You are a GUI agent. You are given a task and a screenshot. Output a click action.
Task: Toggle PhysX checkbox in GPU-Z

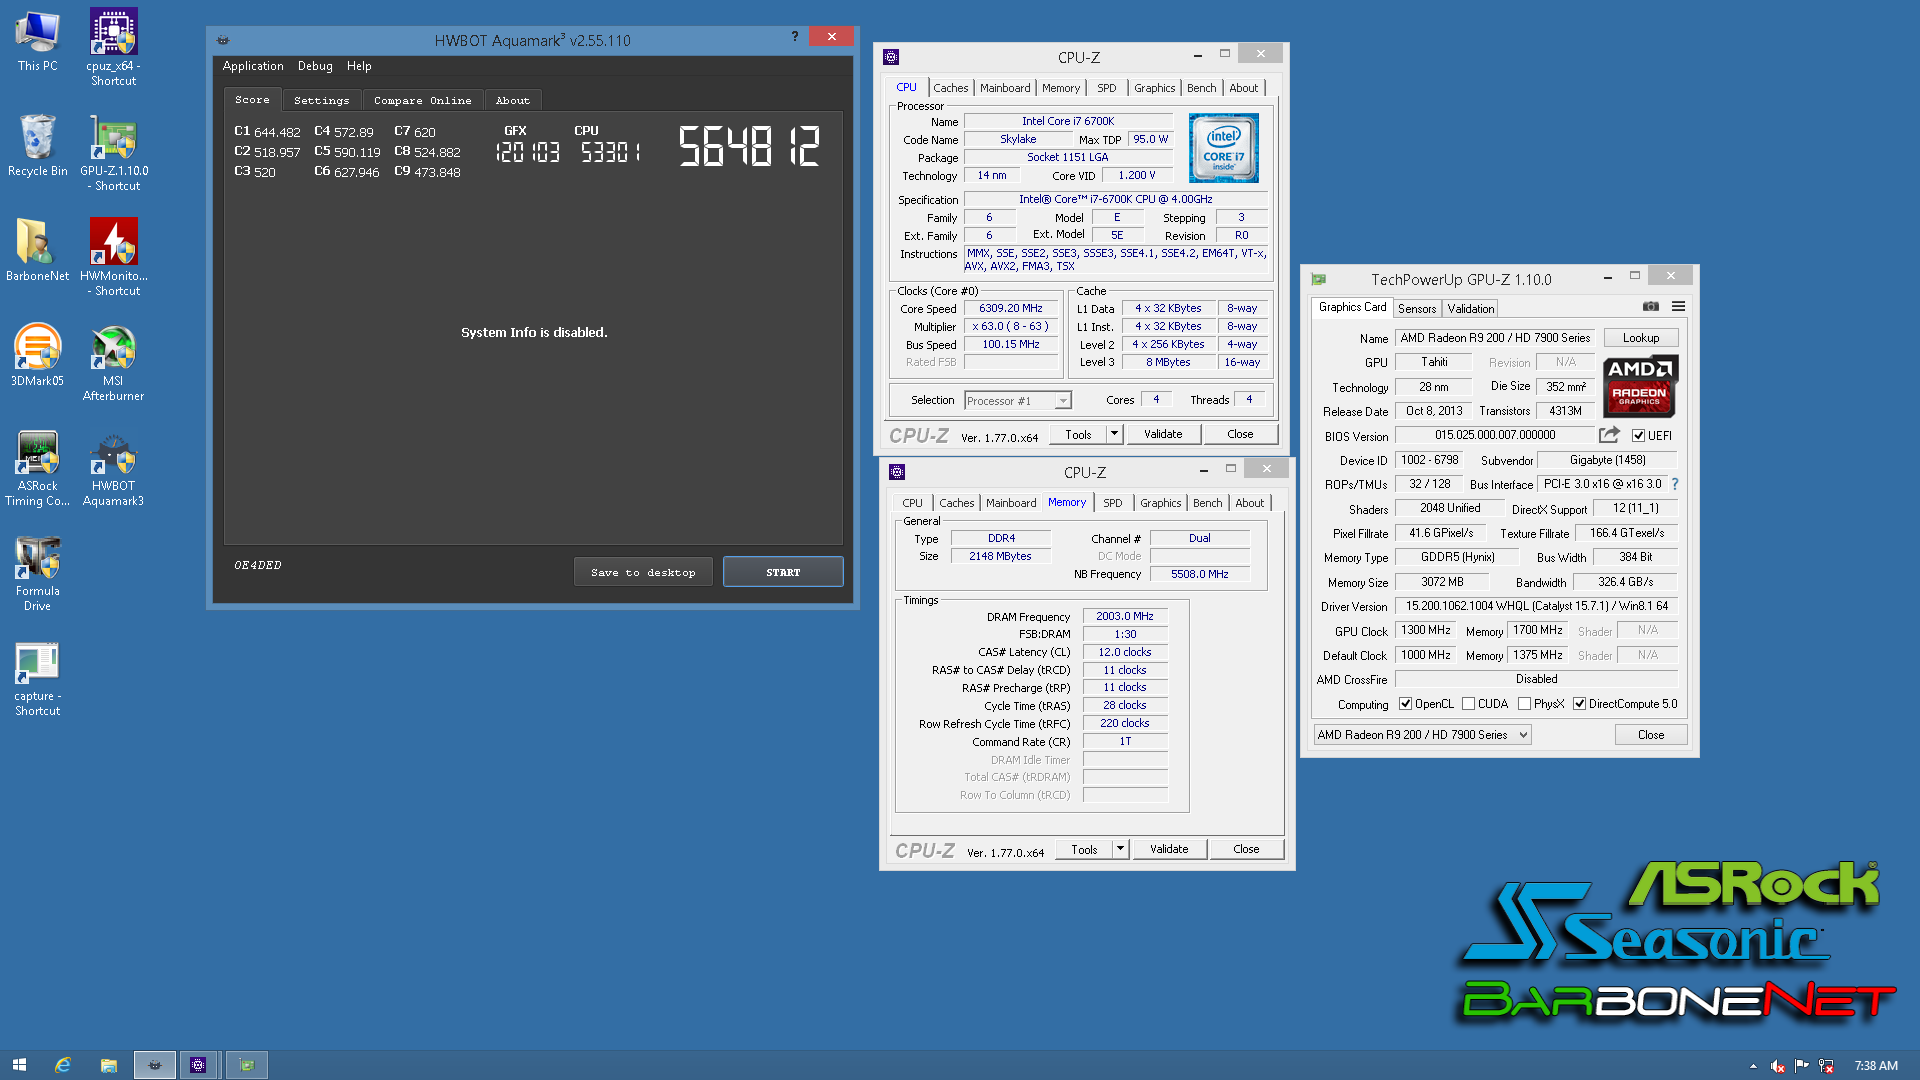[x=1524, y=704]
